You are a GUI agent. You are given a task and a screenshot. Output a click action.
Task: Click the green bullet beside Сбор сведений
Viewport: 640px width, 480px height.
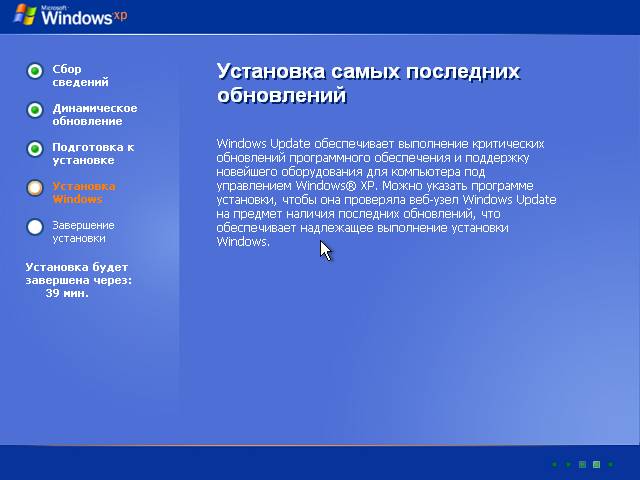click(35, 71)
